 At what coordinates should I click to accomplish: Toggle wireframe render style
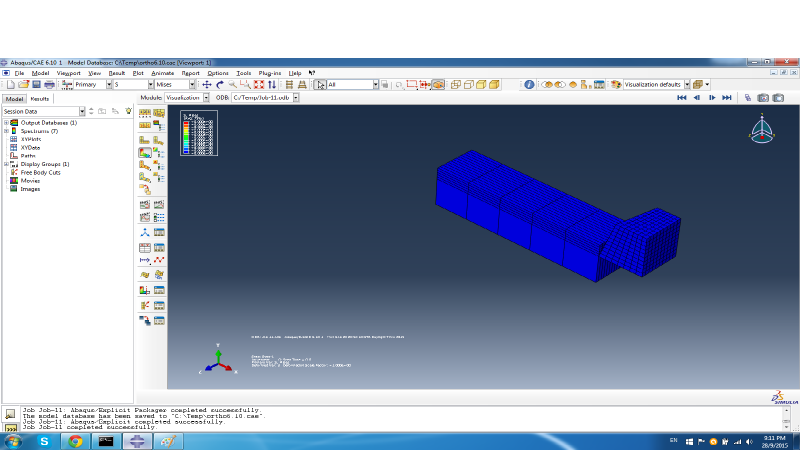click(456, 85)
